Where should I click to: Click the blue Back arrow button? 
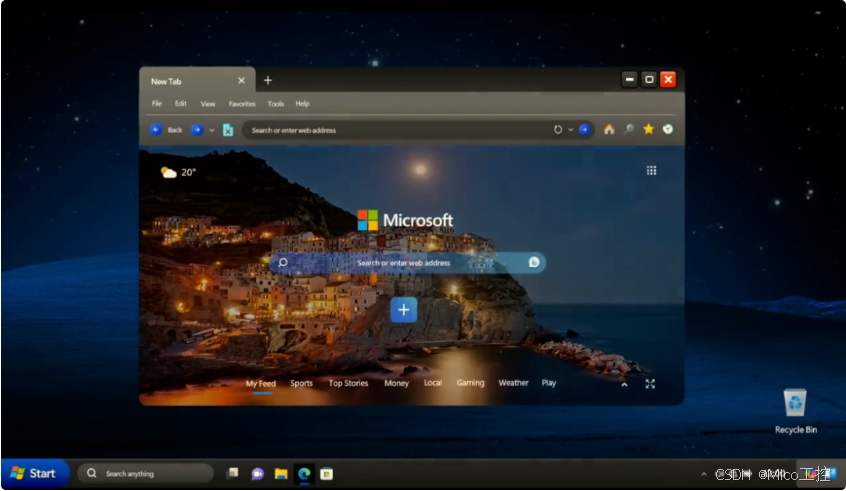tap(156, 130)
